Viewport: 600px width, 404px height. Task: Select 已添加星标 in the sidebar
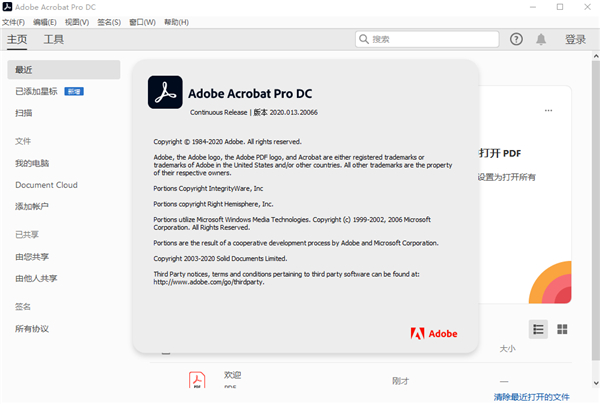click(36, 91)
